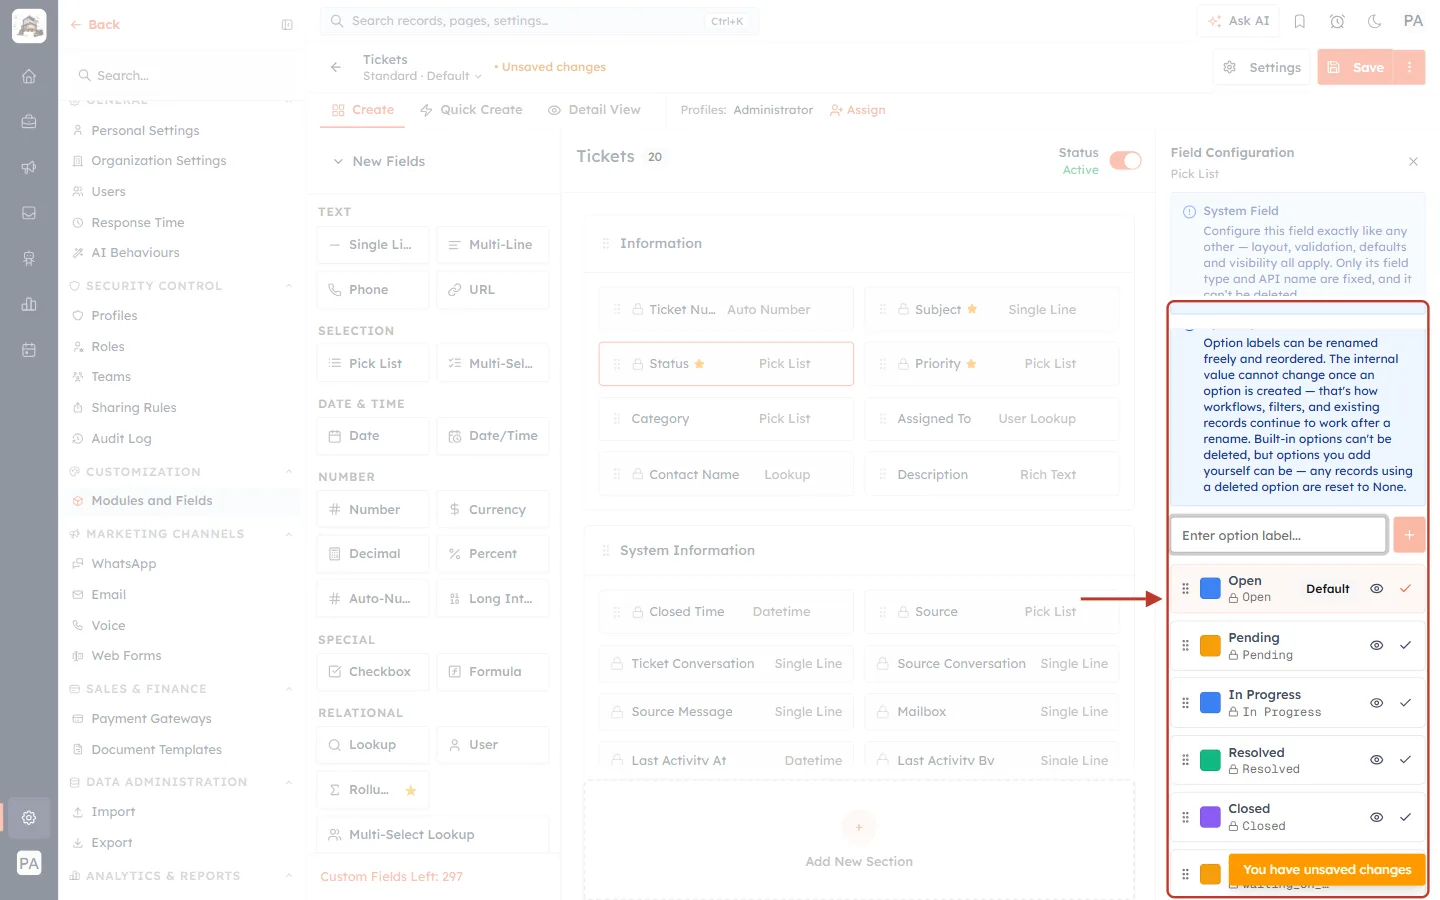The image size is (1440, 900).
Task: Toggle visibility eye for Pending option
Action: click(x=1376, y=646)
